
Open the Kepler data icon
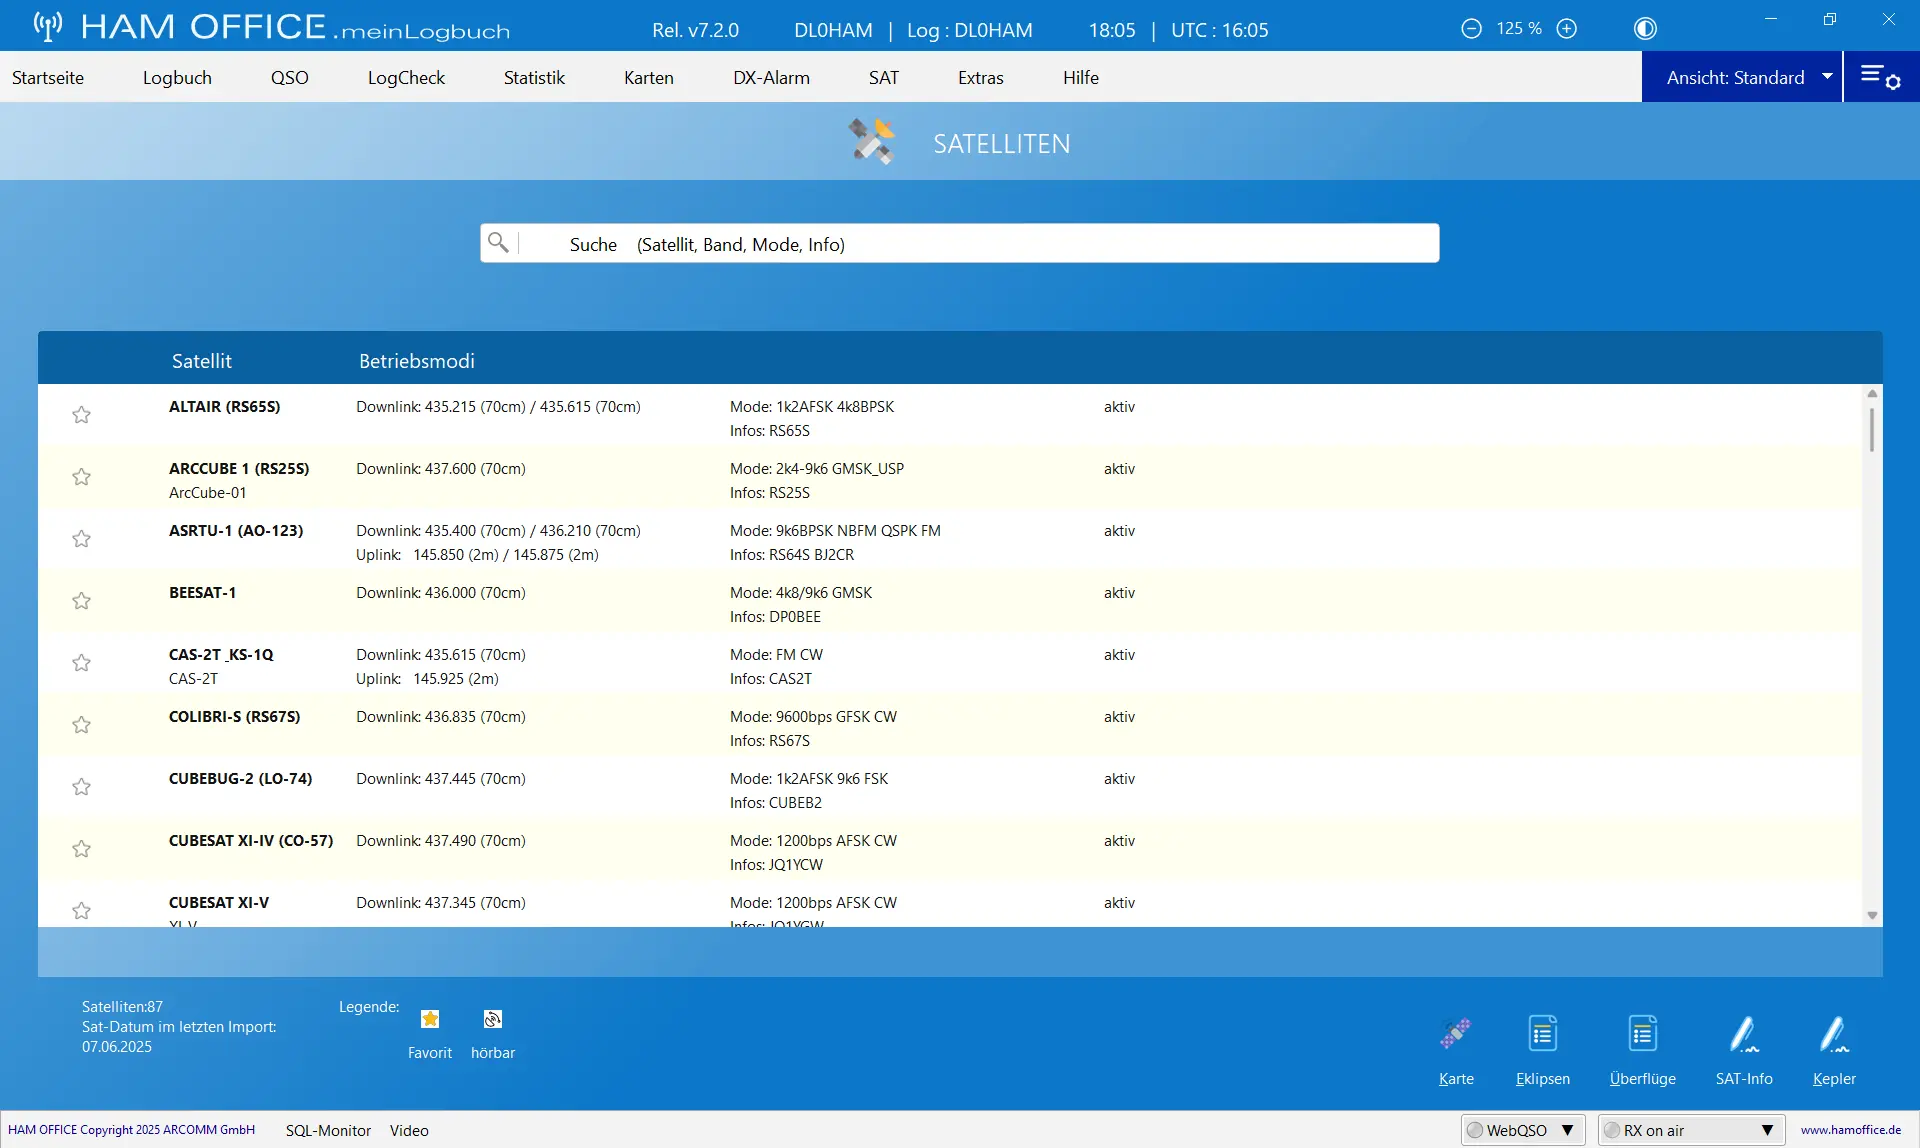1834,1034
